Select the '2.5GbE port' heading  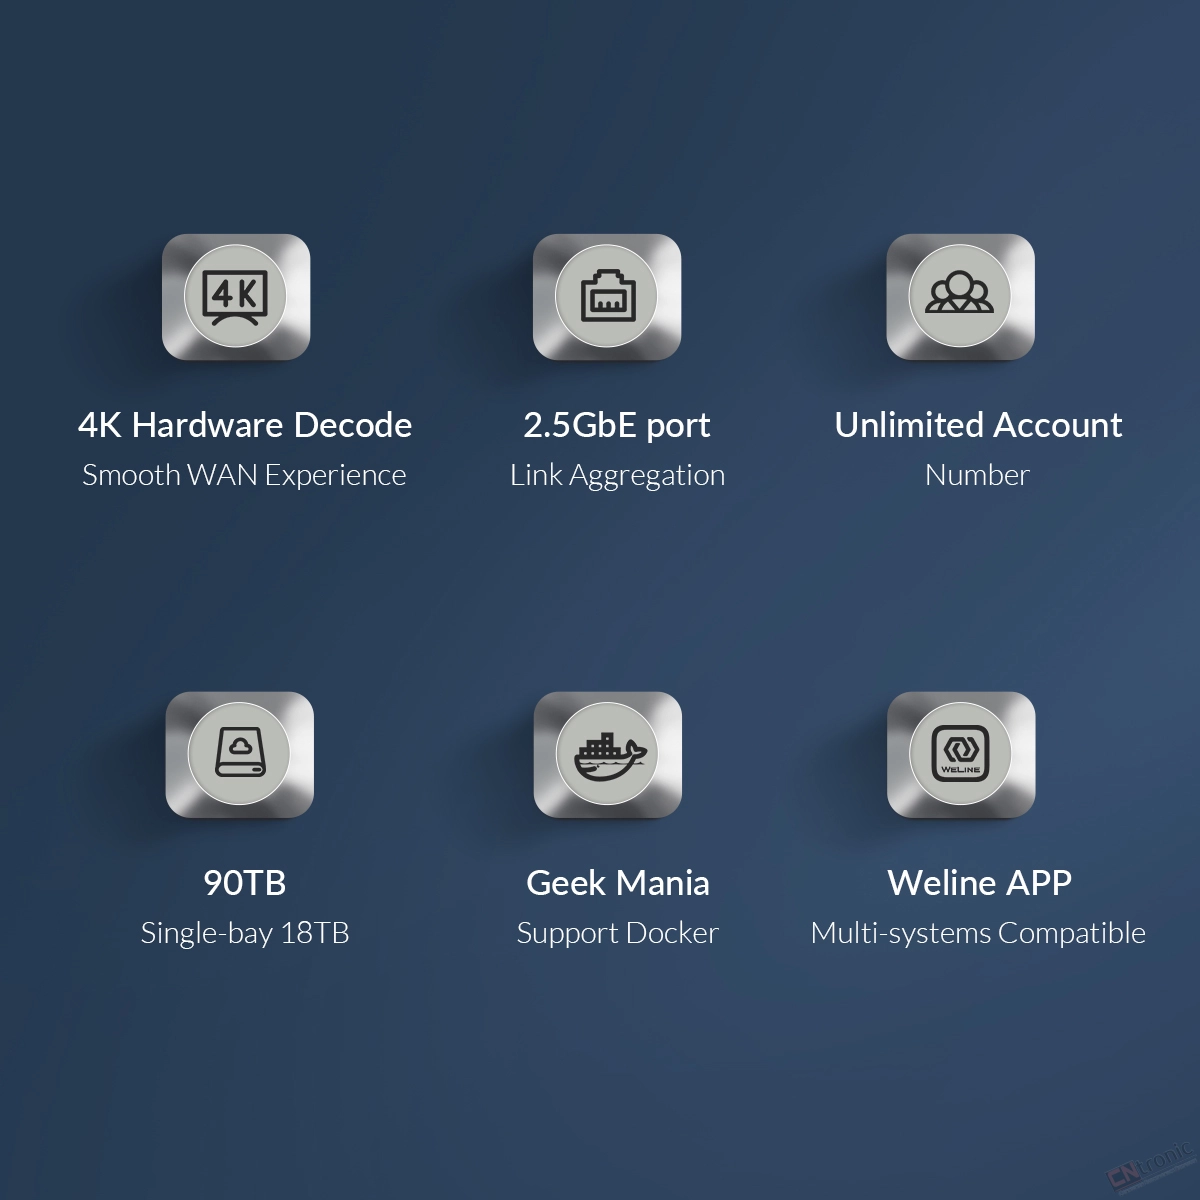(x=617, y=426)
